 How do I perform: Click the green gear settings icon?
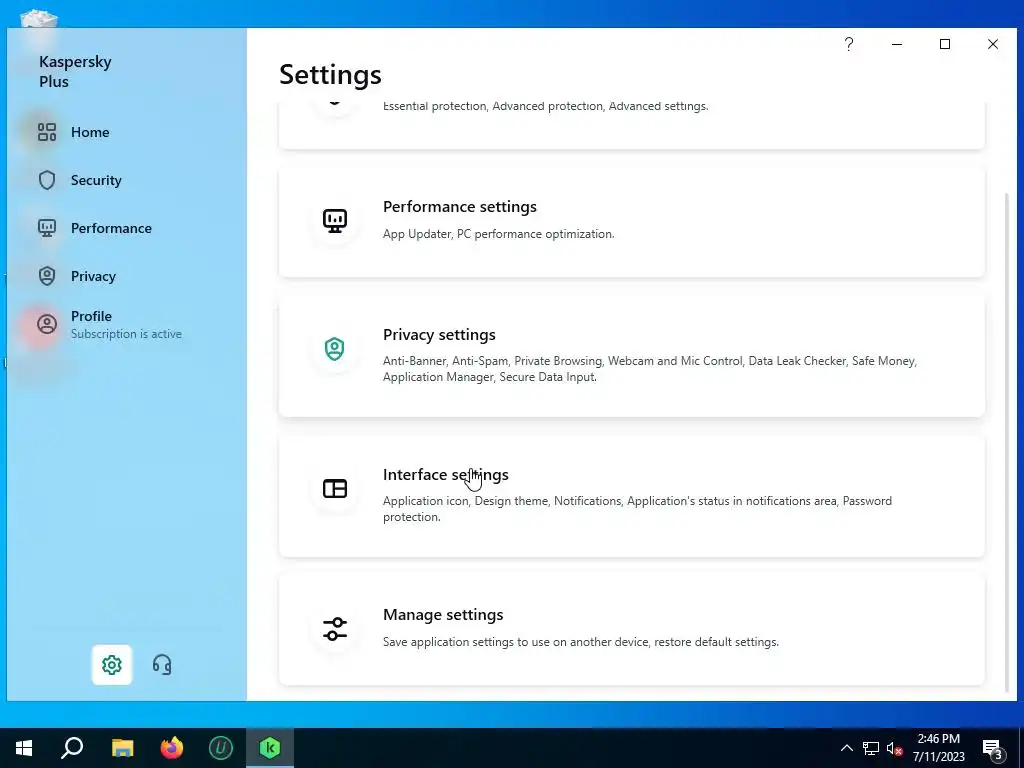(x=112, y=665)
